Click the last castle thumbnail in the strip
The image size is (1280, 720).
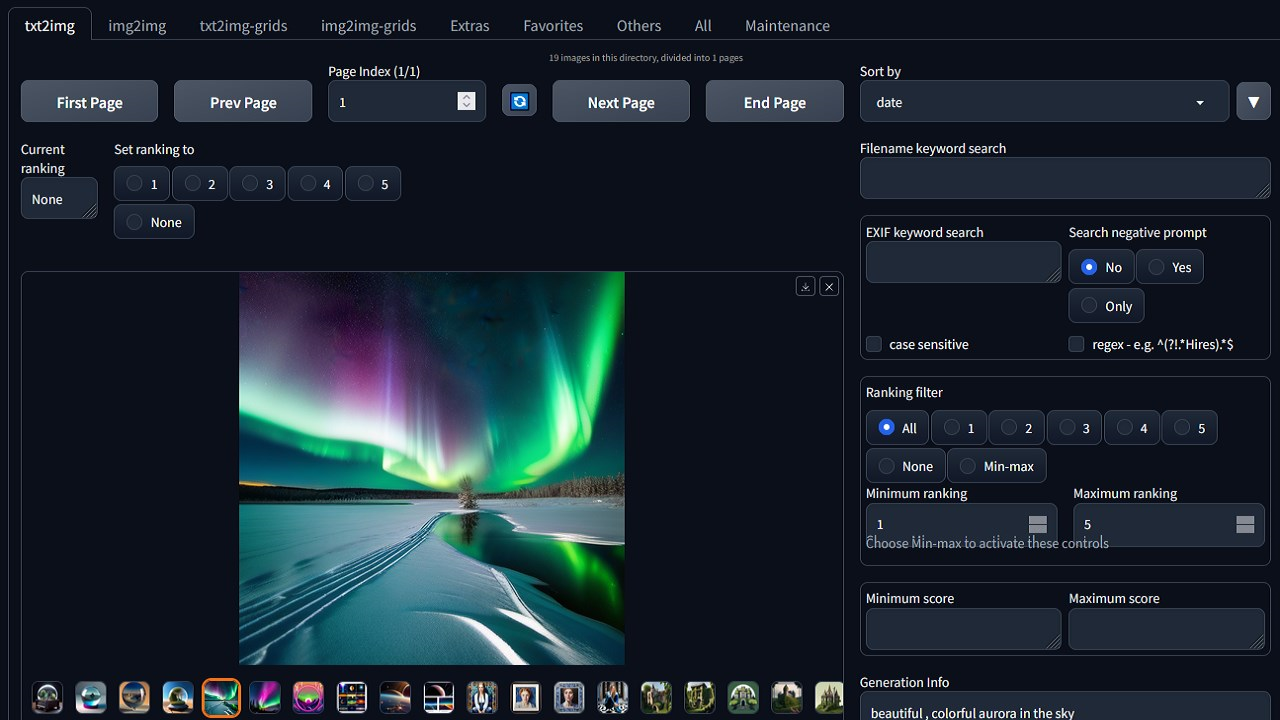coord(830,697)
